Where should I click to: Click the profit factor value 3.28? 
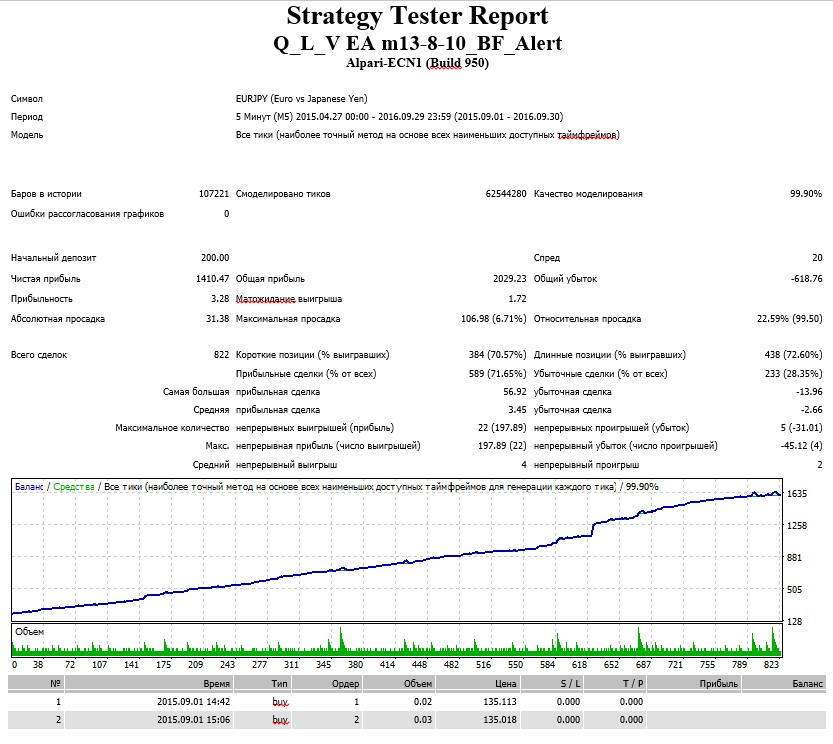pyautogui.click(x=220, y=299)
